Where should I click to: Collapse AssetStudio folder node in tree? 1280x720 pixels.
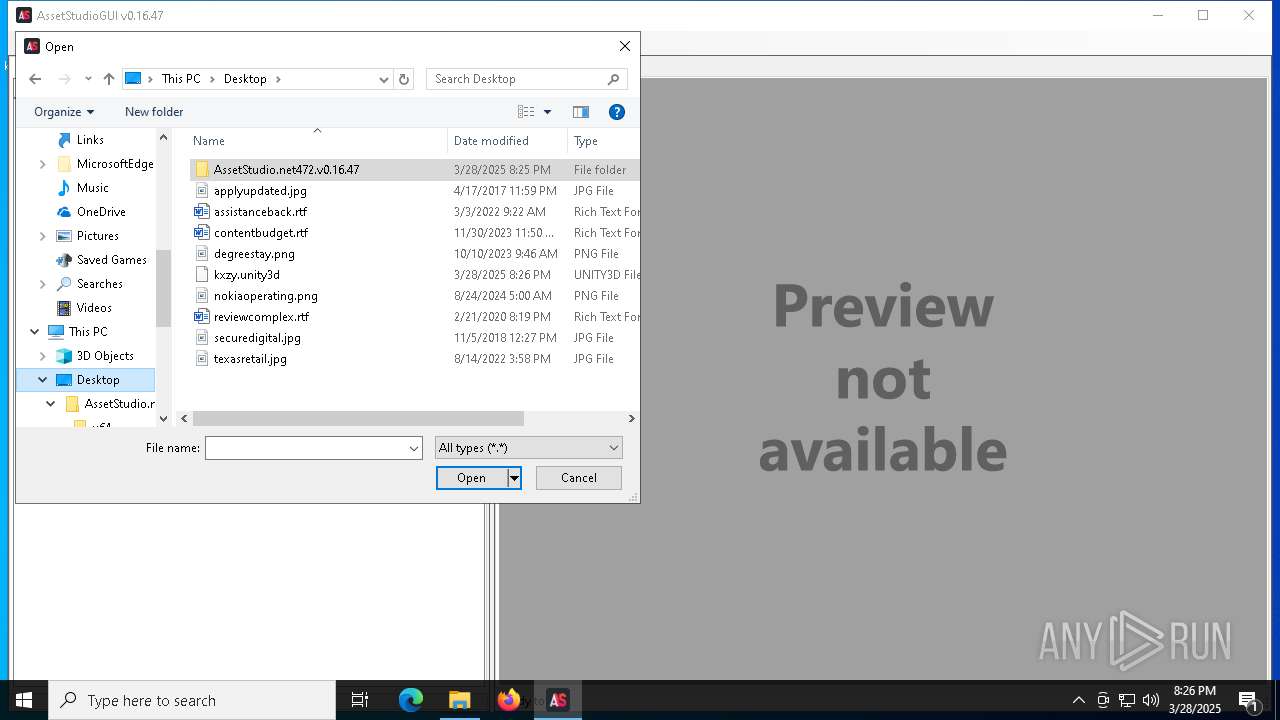click(x=50, y=404)
